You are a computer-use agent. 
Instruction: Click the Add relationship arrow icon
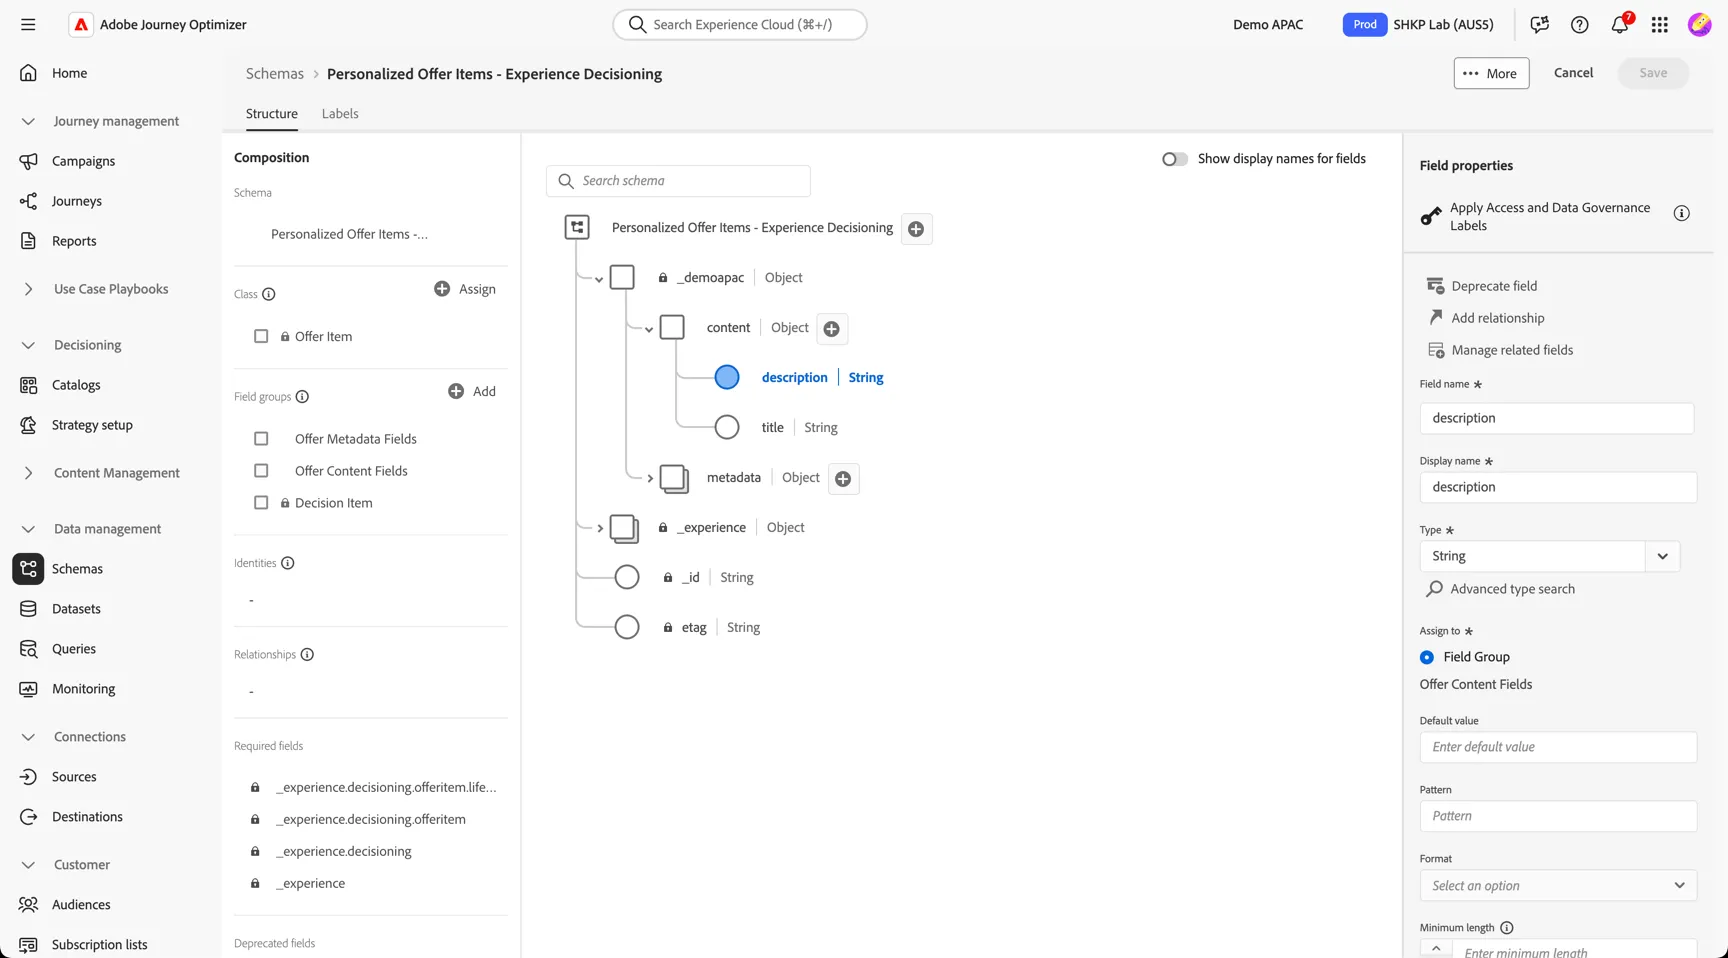tap(1435, 317)
